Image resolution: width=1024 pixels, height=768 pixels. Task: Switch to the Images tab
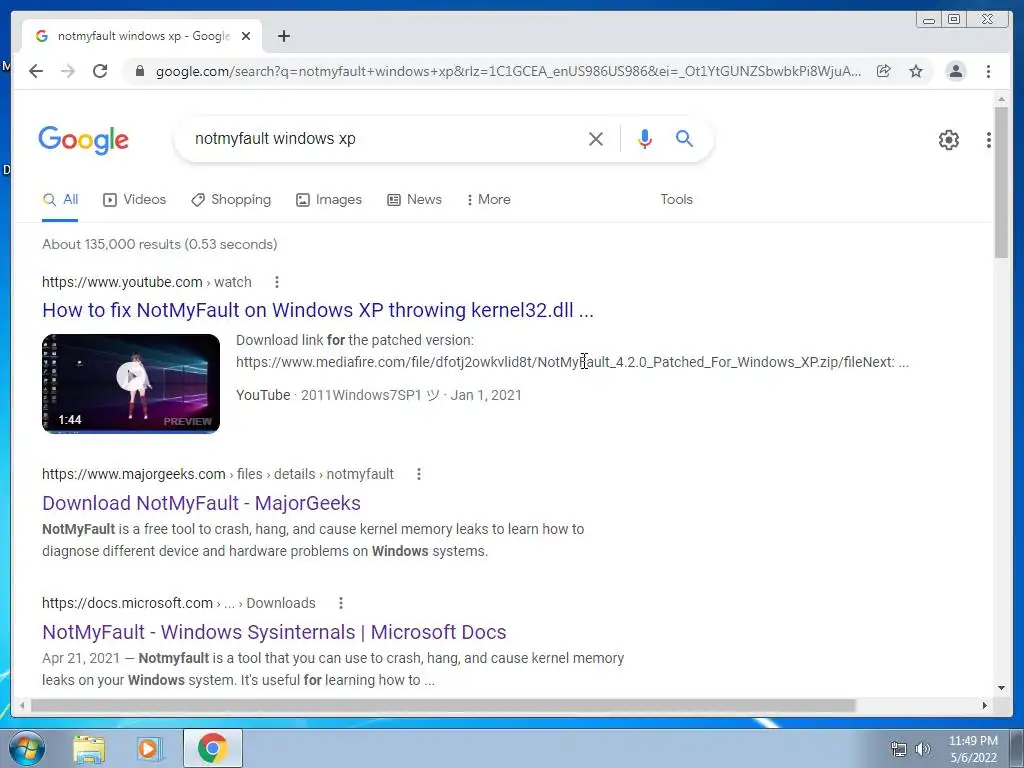click(x=328, y=200)
